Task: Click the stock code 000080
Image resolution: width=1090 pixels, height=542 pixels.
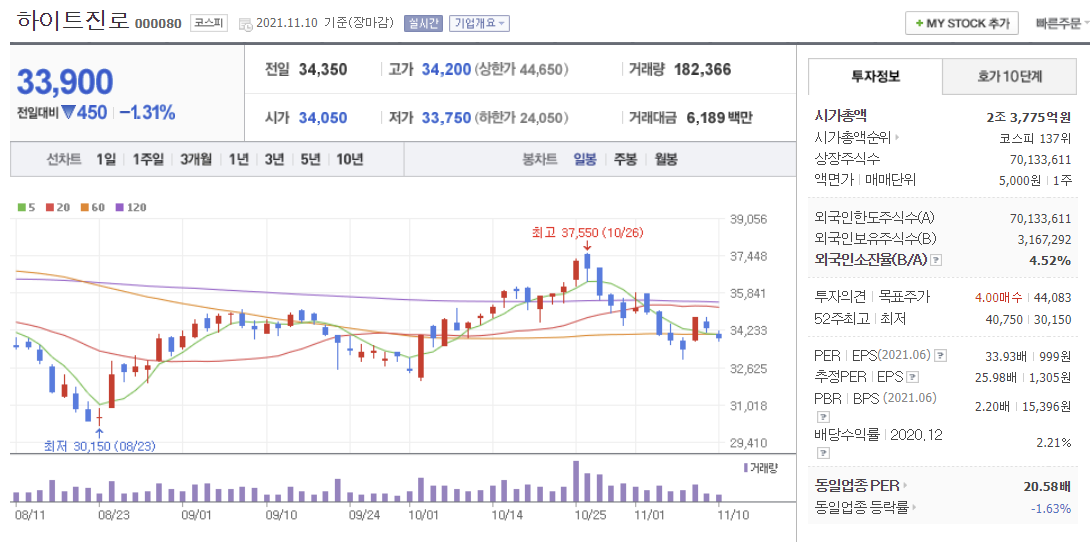Action: point(158,24)
